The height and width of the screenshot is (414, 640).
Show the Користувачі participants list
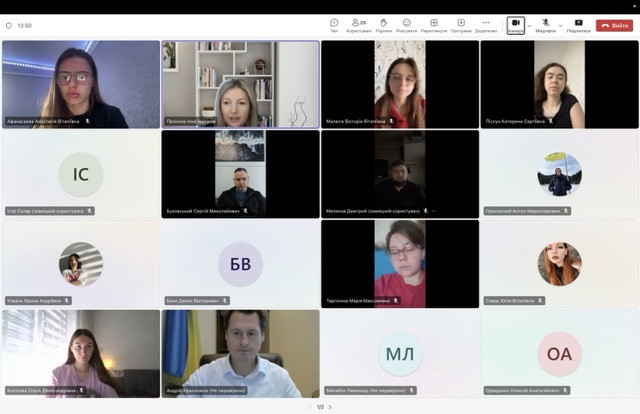[358, 24]
